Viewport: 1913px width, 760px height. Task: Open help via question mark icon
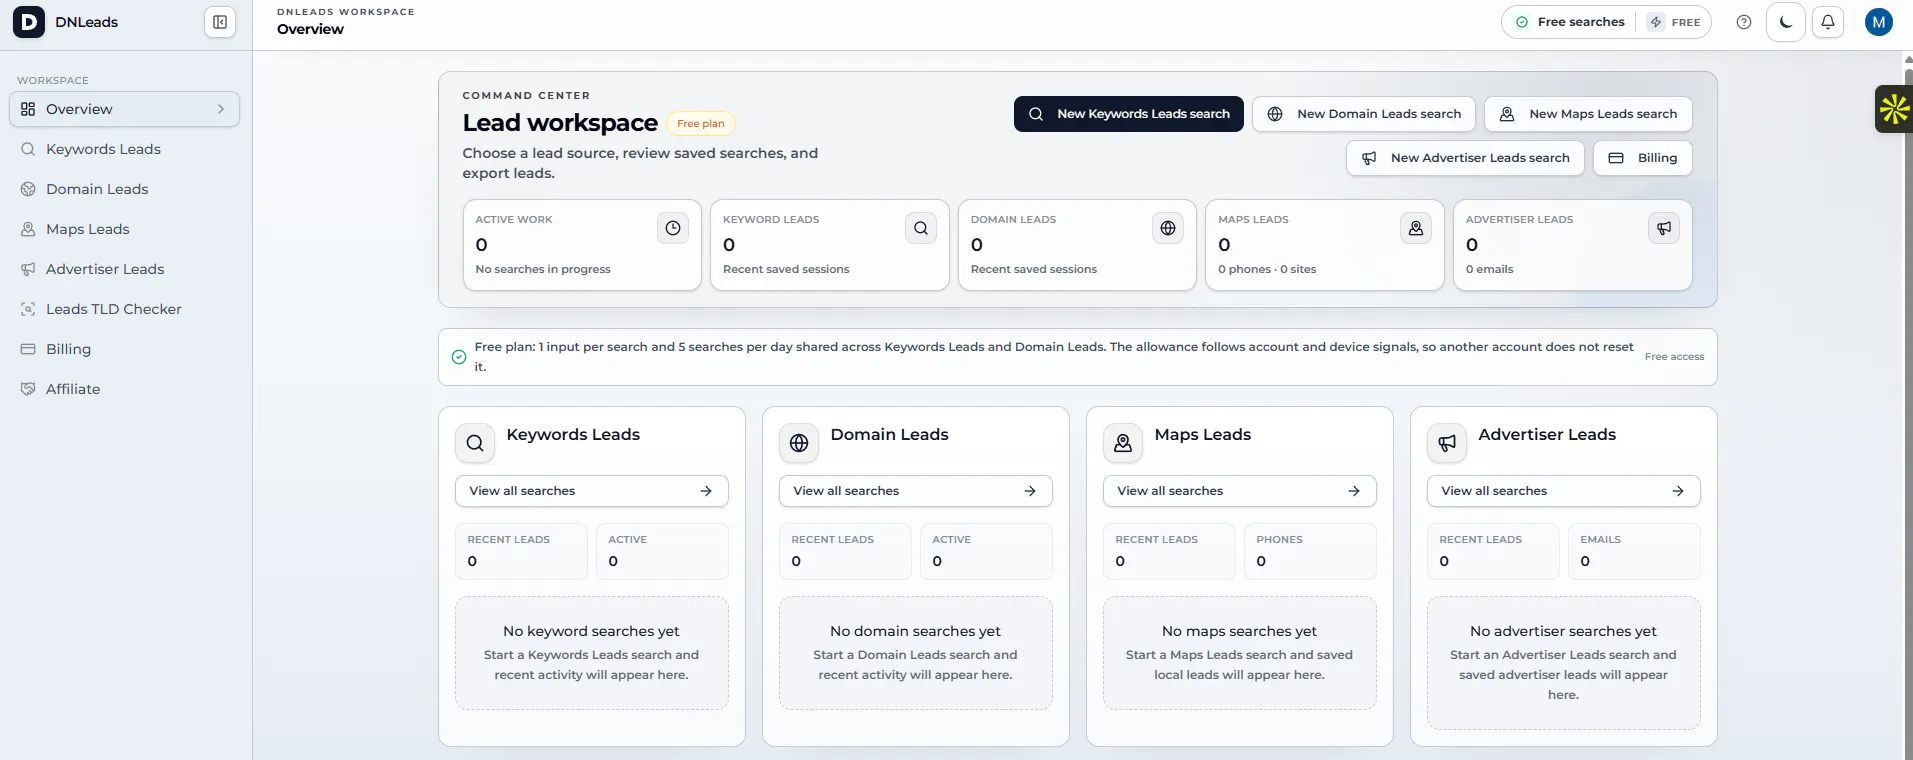(1744, 22)
